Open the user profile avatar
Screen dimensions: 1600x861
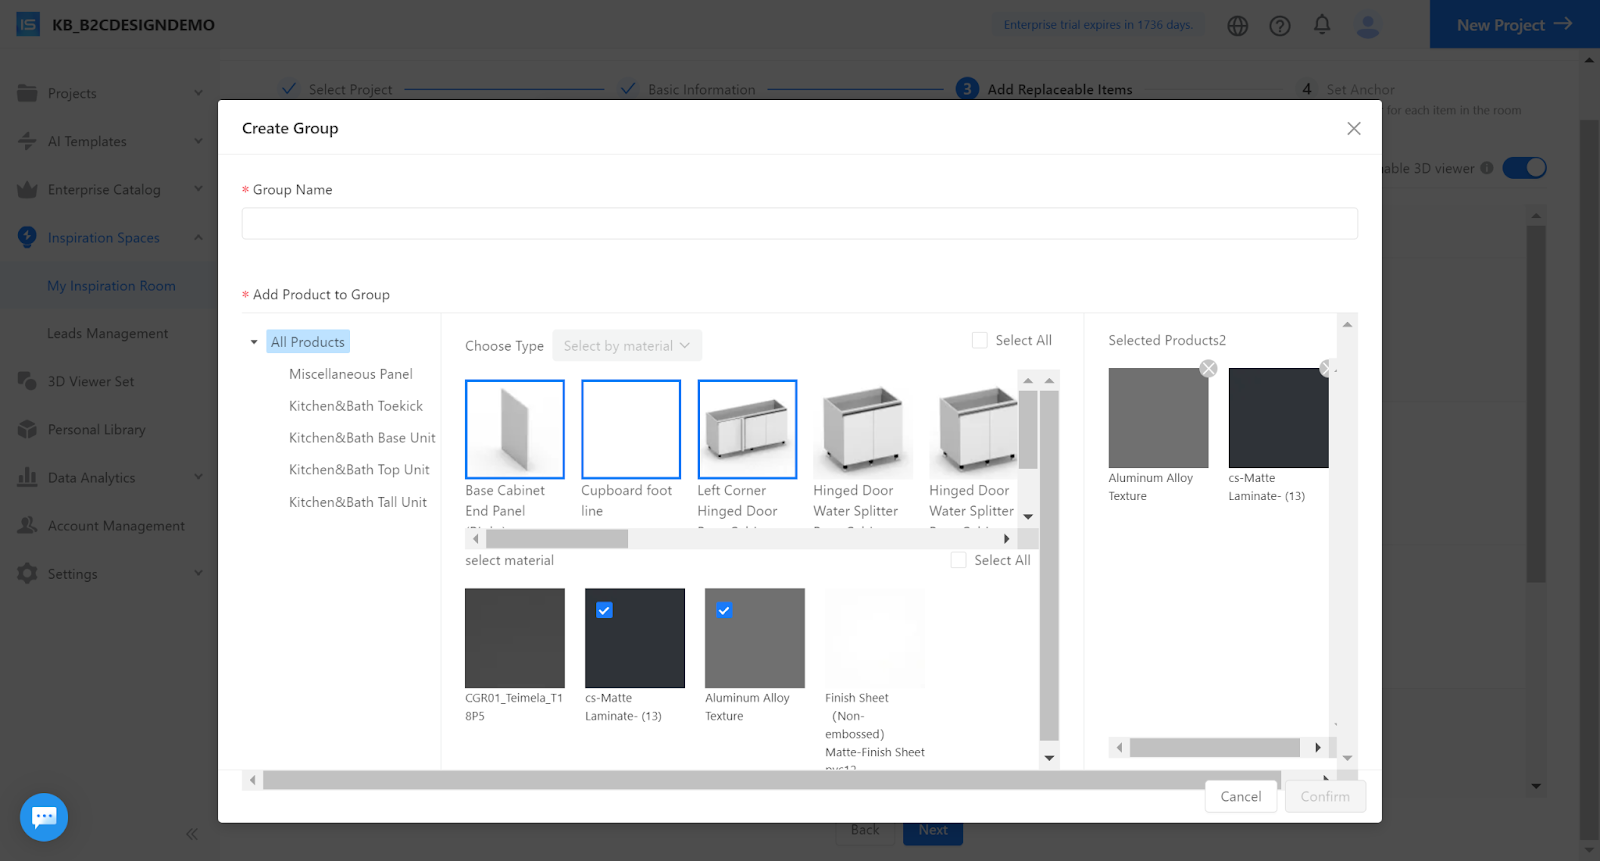tap(1367, 26)
